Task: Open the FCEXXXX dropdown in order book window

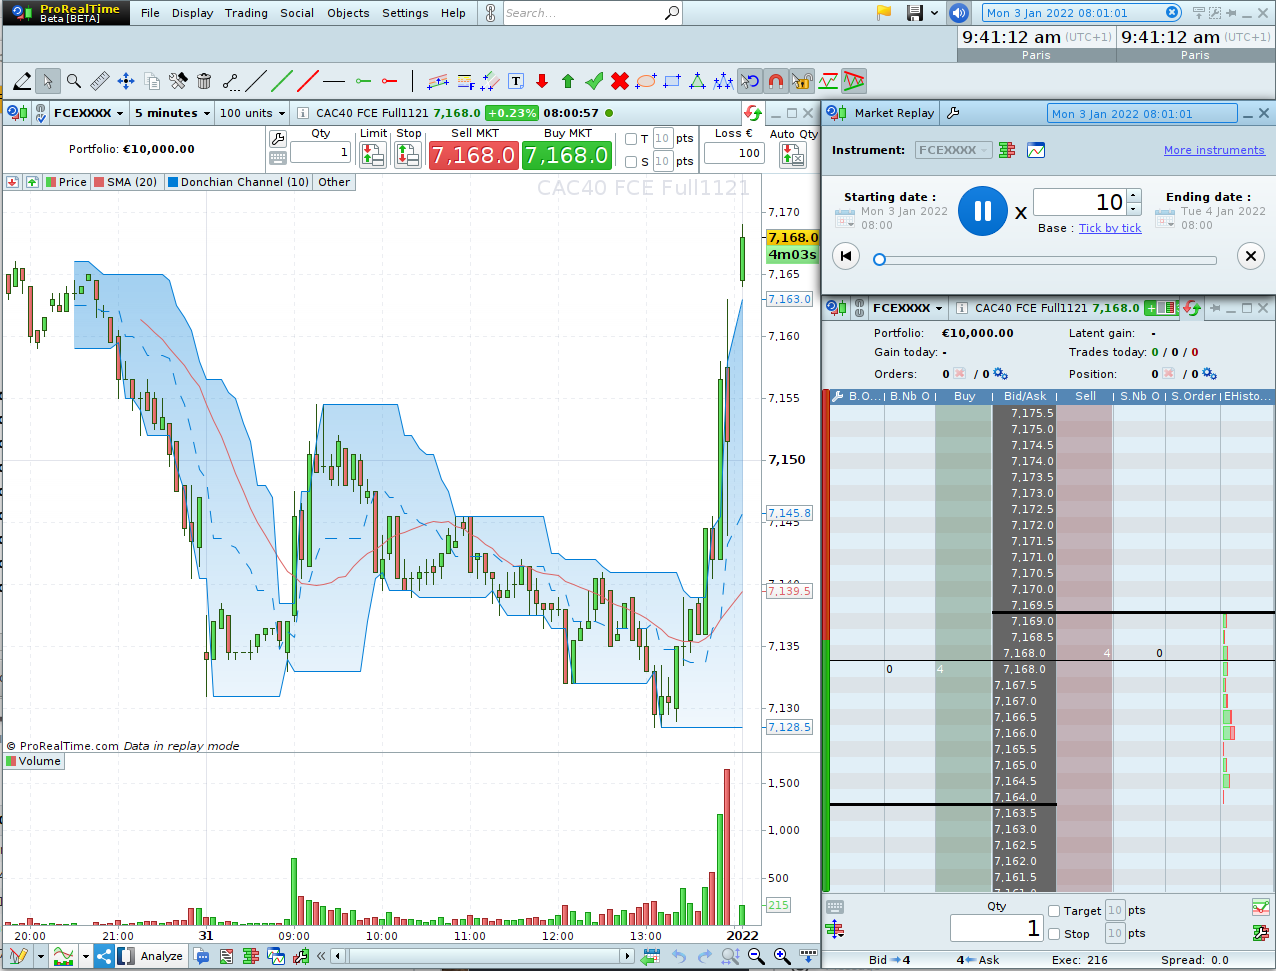Action: click(x=907, y=308)
